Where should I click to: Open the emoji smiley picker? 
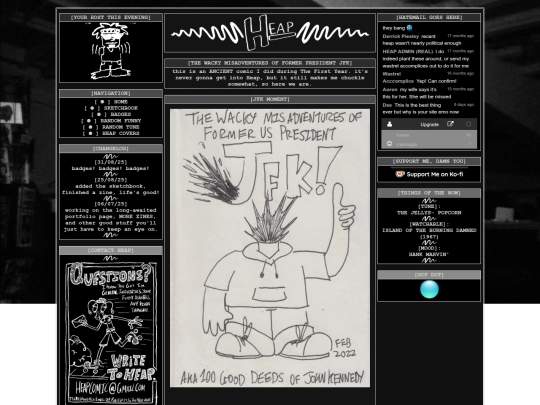[x=390, y=144]
